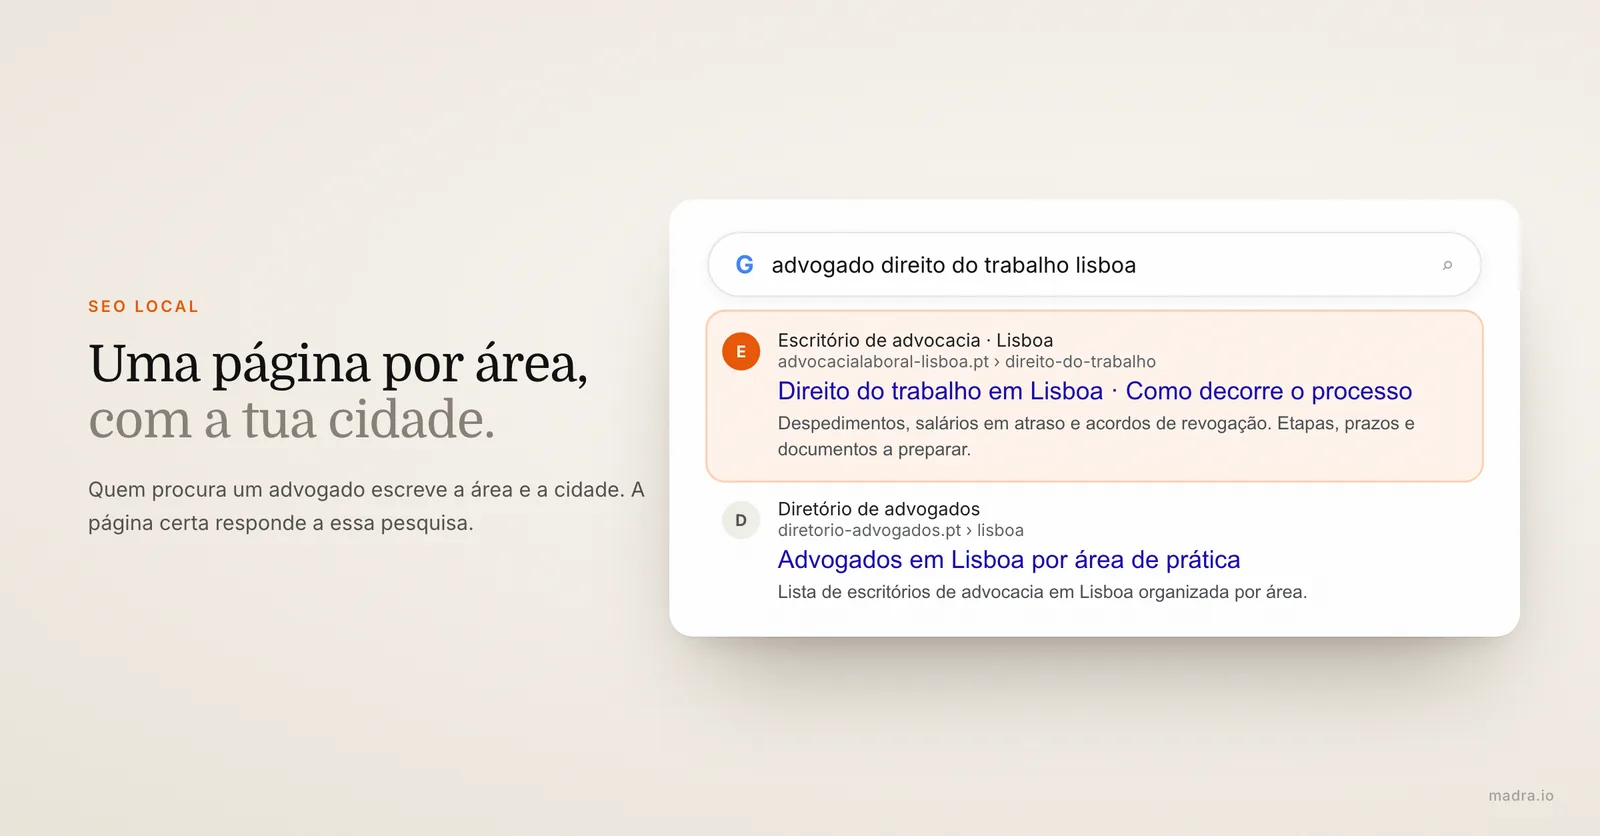Click the magnifier search icon
The height and width of the screenshot is (836, 1600).
tap(1447, 265)
